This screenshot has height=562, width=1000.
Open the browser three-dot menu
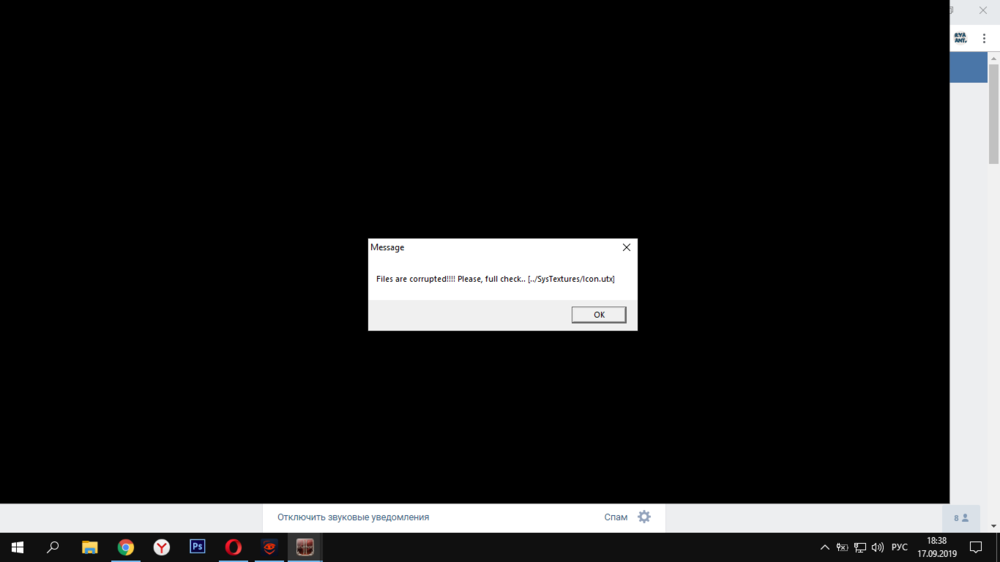tap(984, 38)
